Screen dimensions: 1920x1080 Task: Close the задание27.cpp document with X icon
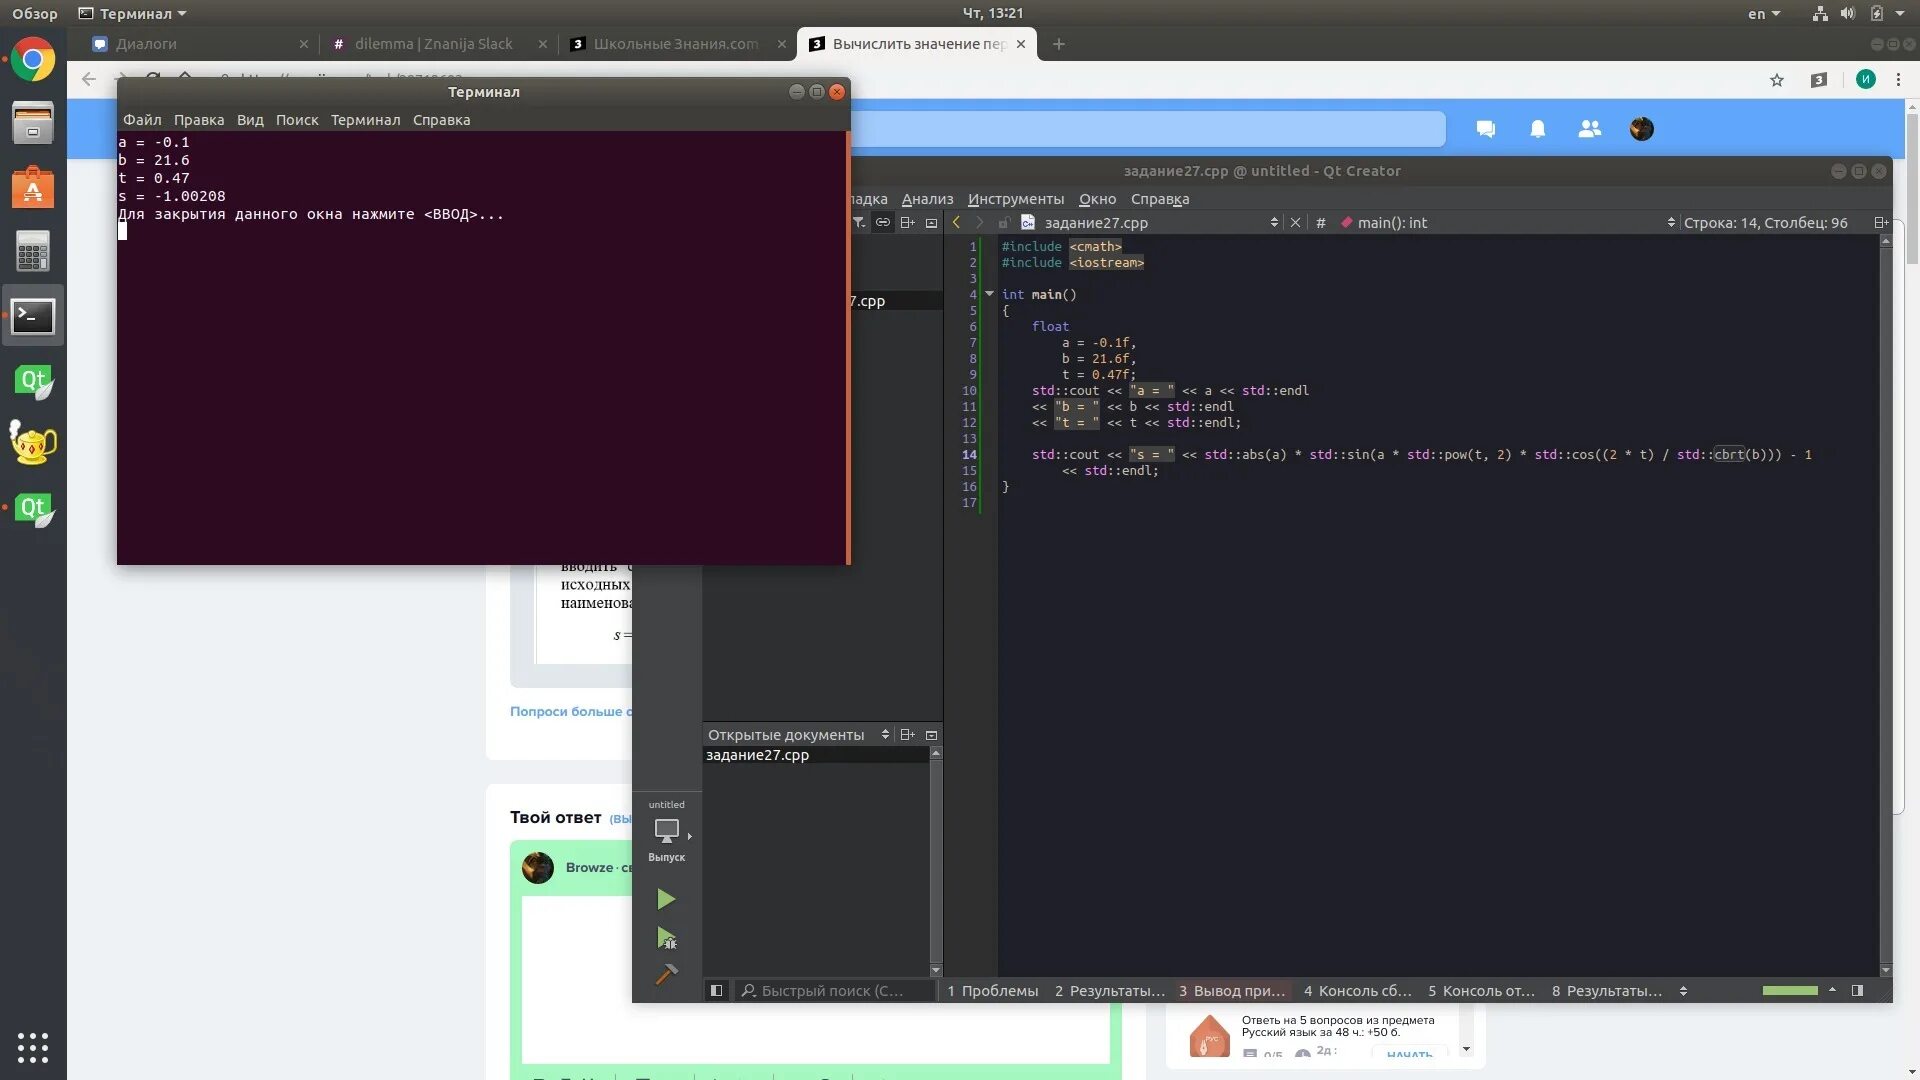pos(1296,223)
